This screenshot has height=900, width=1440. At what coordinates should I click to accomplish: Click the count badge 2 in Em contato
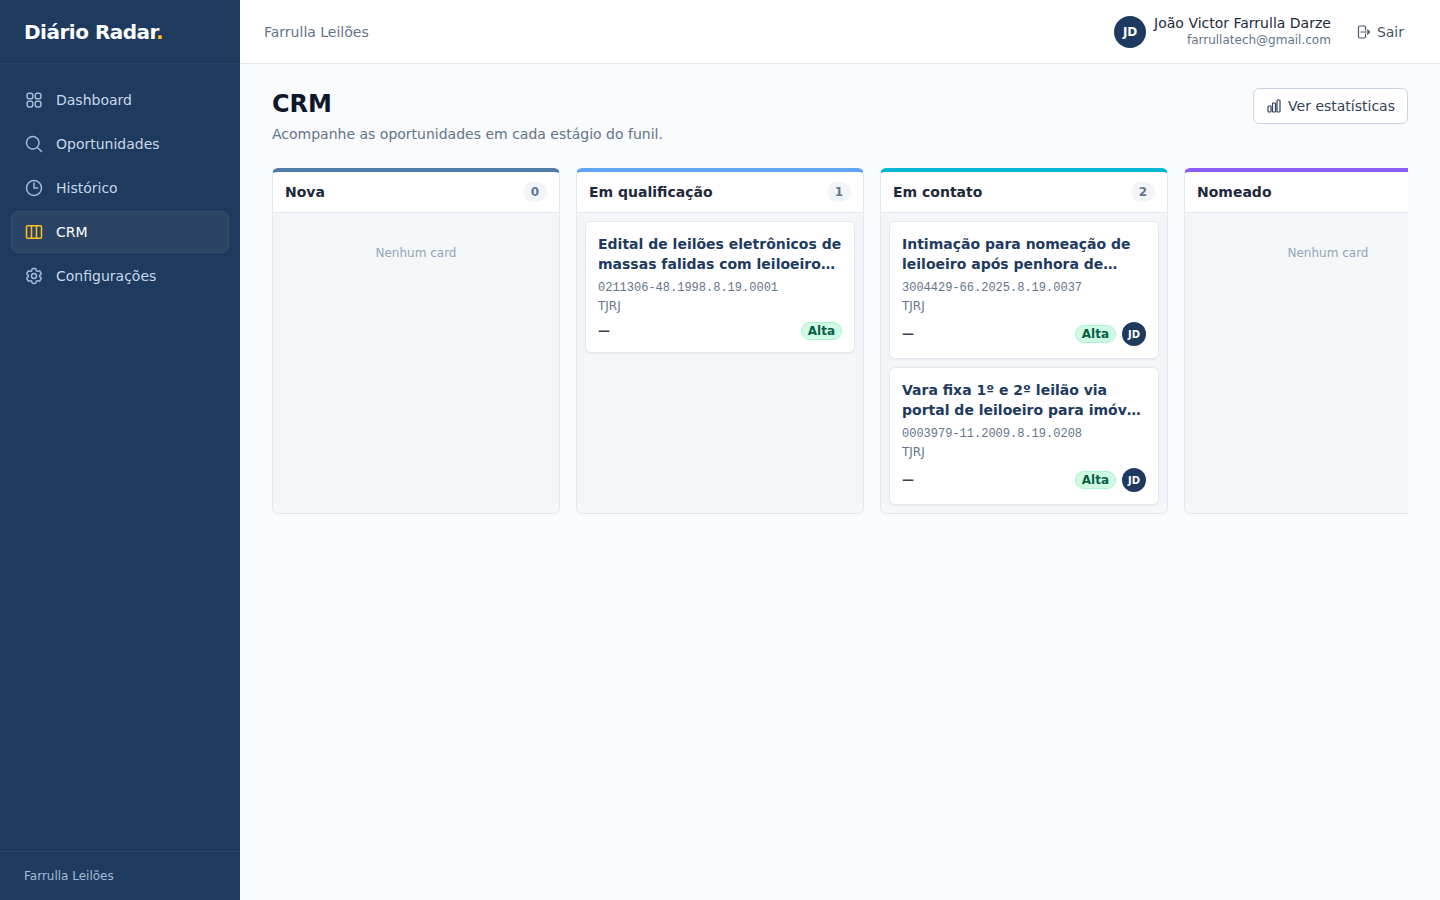(x=1143, y=192)
